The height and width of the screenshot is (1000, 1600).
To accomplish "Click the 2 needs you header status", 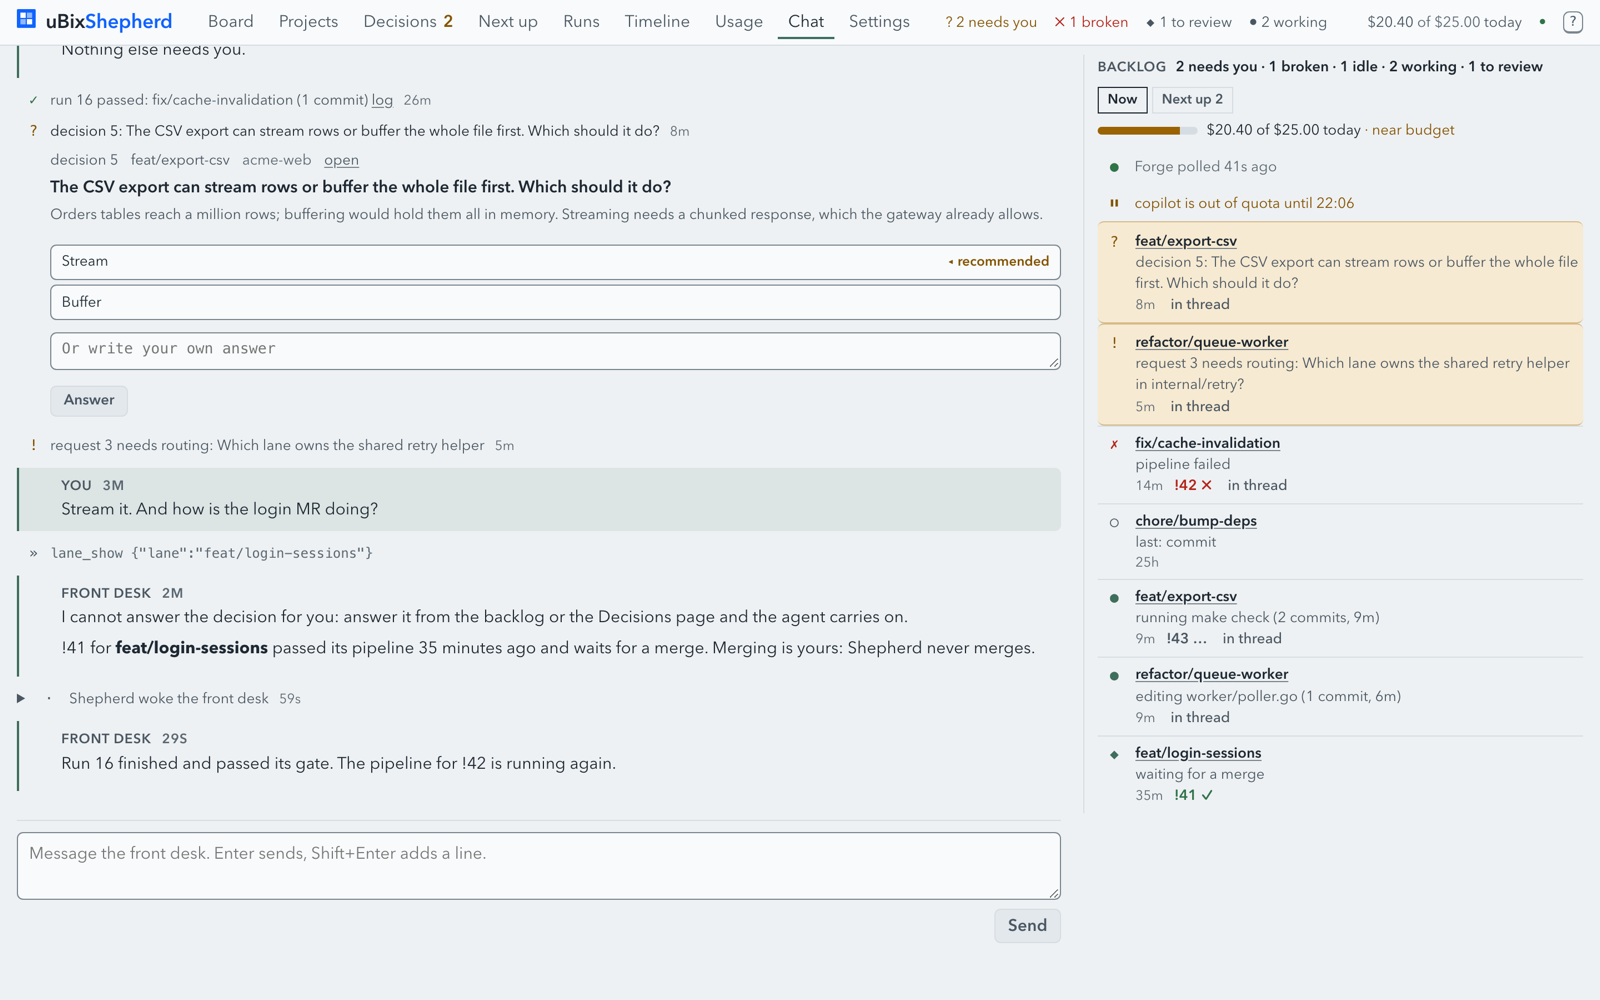I will (x=991, y=22).
